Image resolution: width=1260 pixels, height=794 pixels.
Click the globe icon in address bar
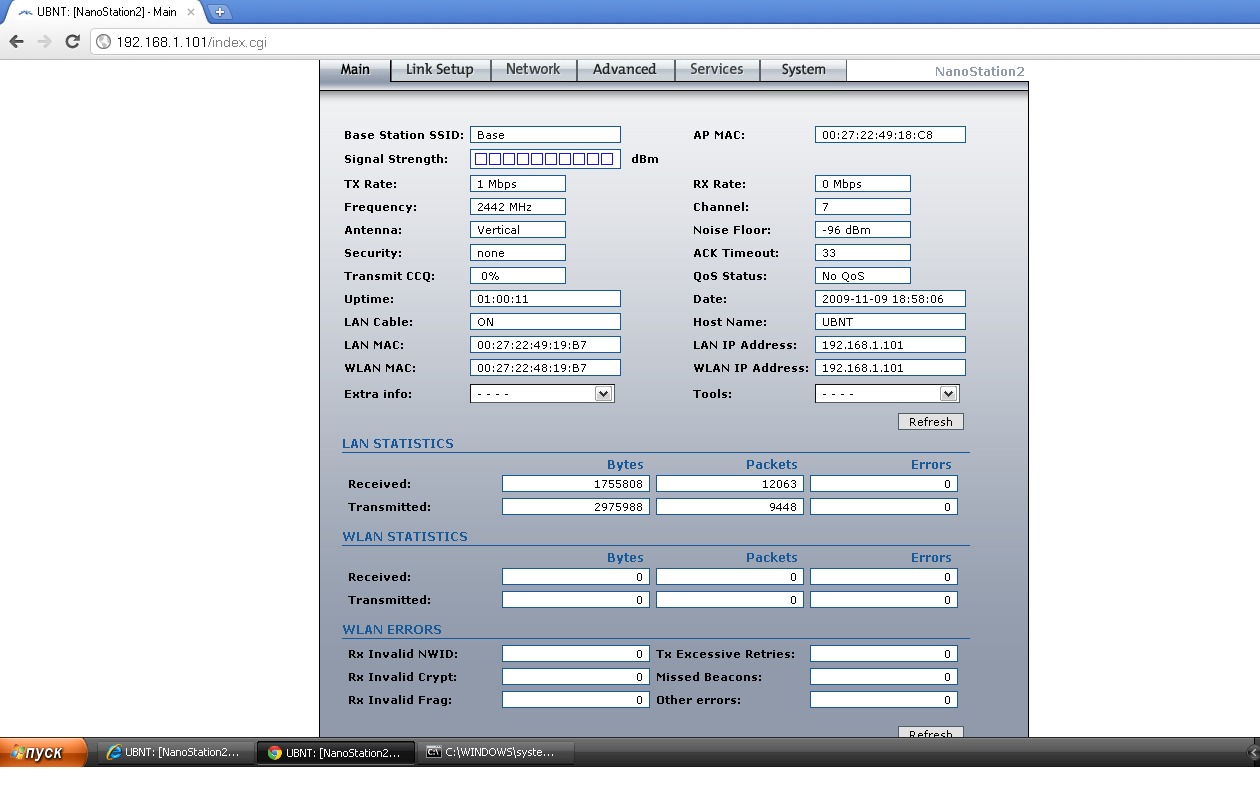click(x=104, y=42)
